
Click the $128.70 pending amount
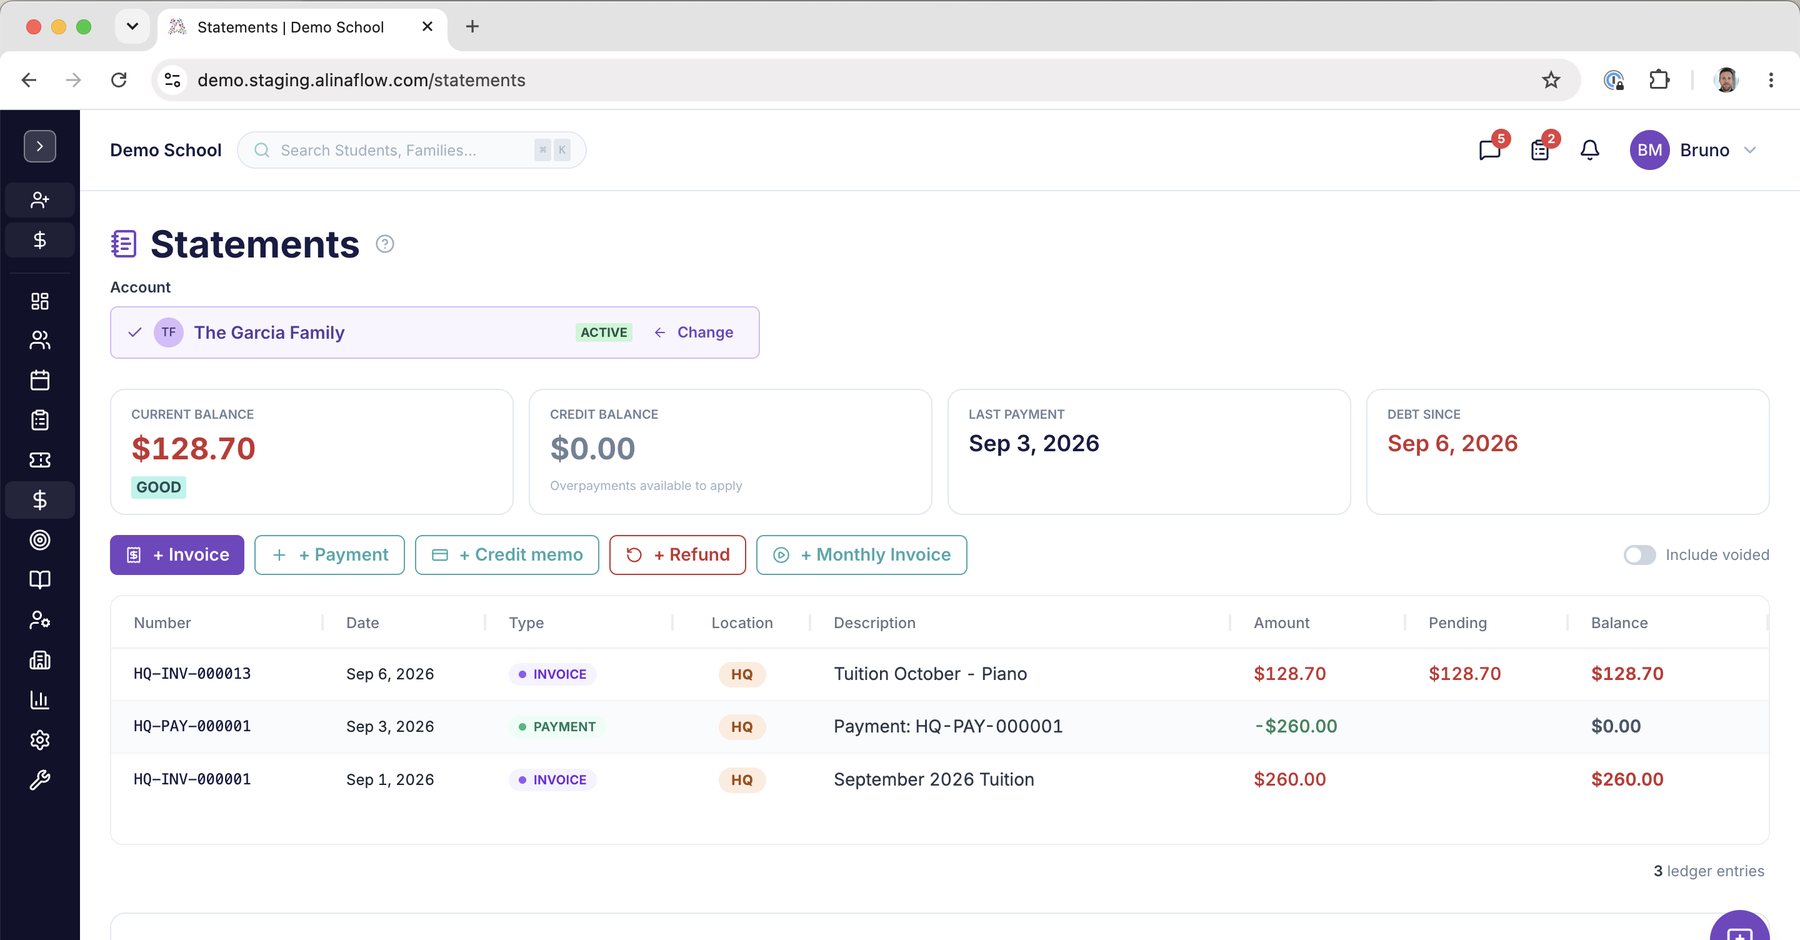[1464, 674]
